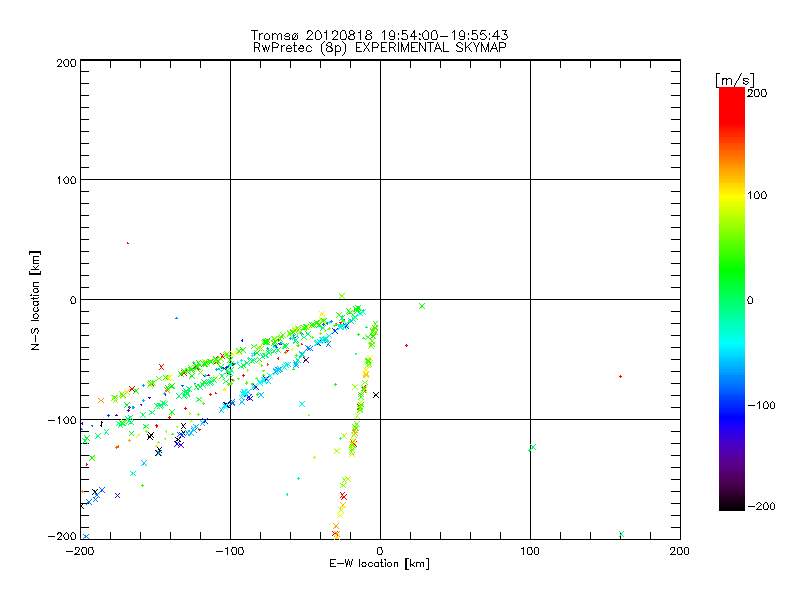Click the black -200 m/s colorbar bottom
The image size is (800, 600).
[732, 504]
